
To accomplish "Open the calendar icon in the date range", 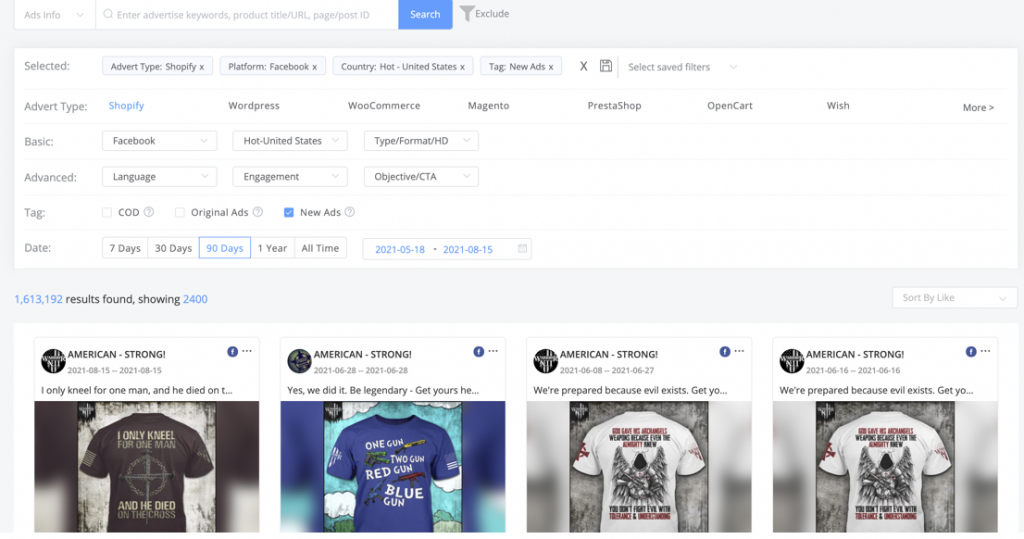I will click(x=522, y=249).
